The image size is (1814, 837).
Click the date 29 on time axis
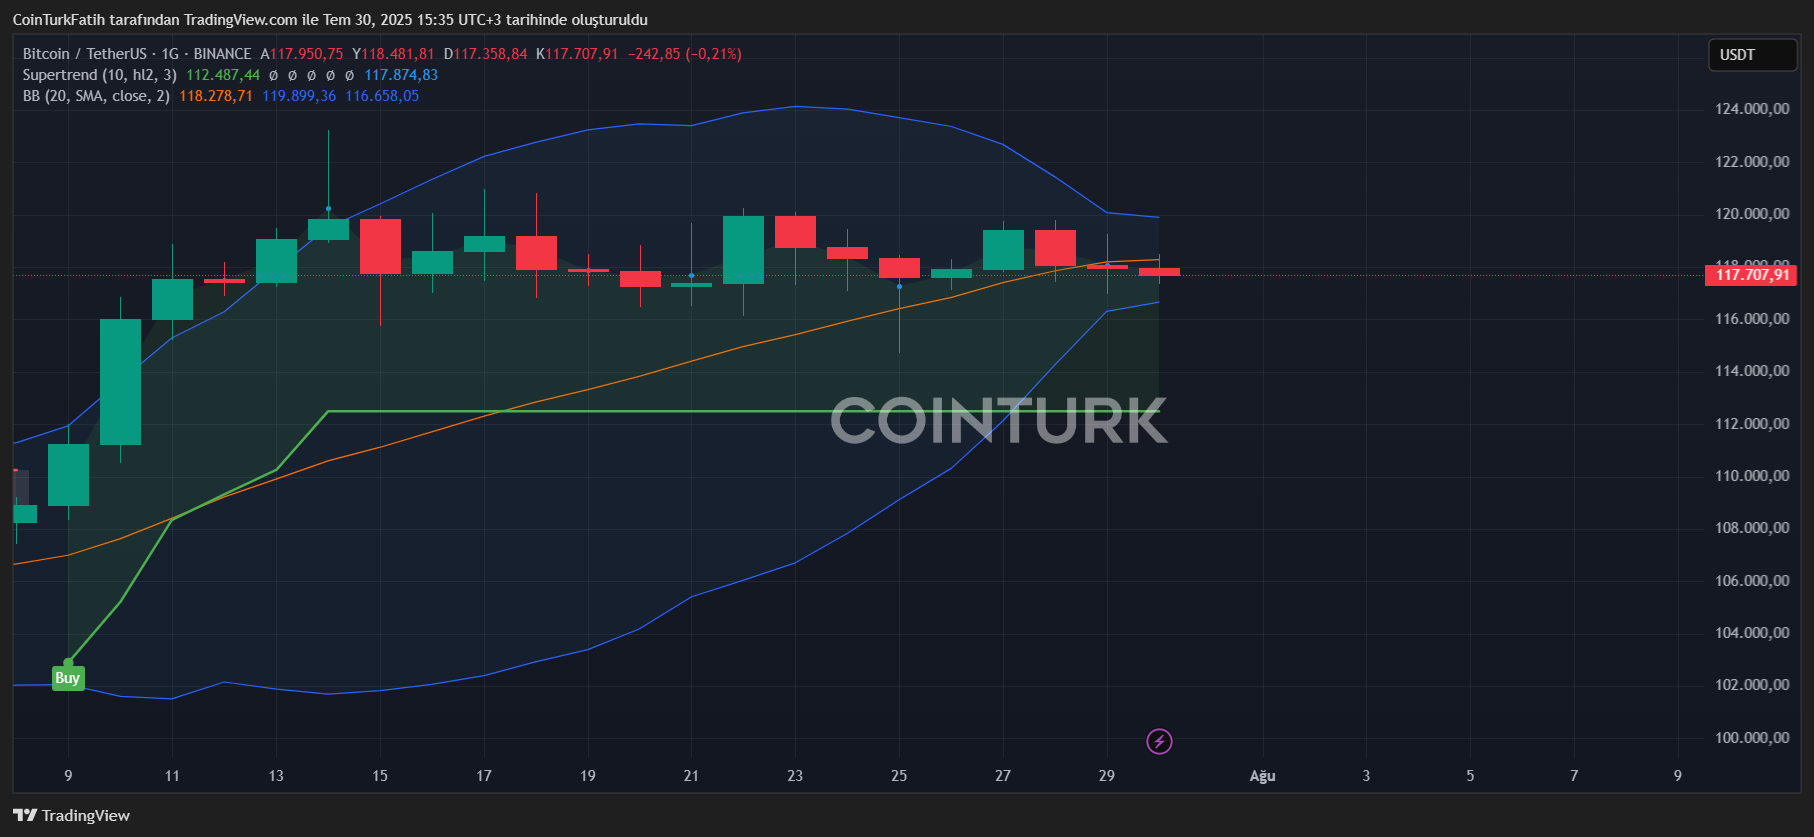1106,776
